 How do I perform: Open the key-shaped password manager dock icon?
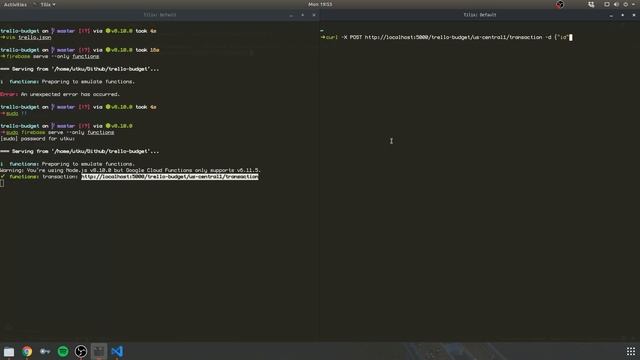coord(45,351)
